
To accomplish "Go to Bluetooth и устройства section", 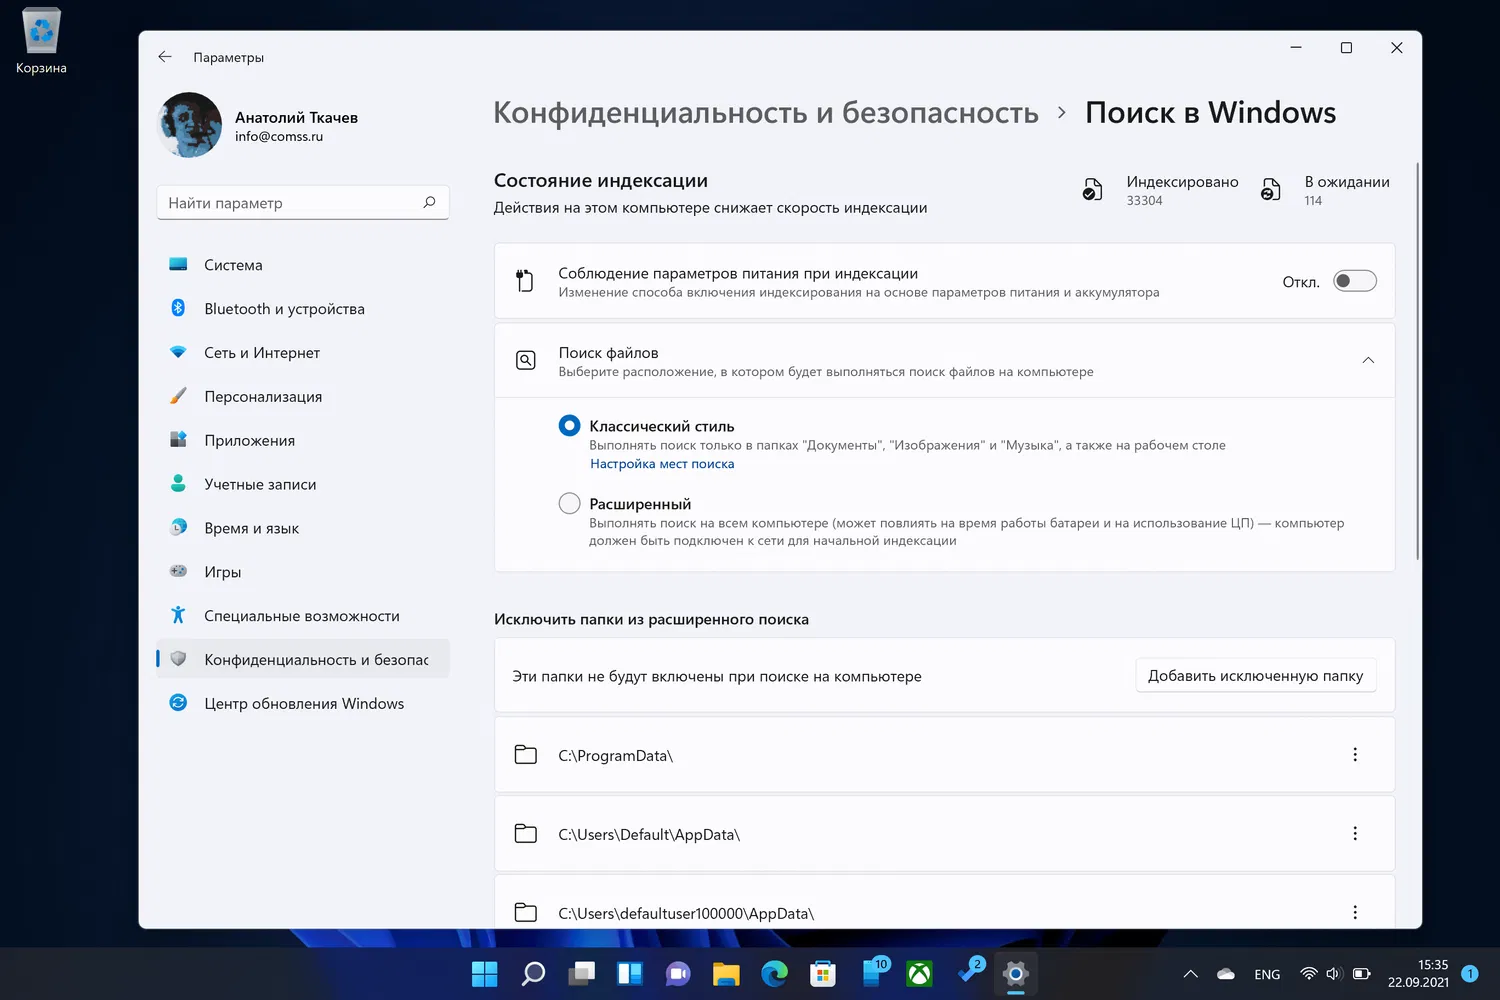I will tap(303, 309).
